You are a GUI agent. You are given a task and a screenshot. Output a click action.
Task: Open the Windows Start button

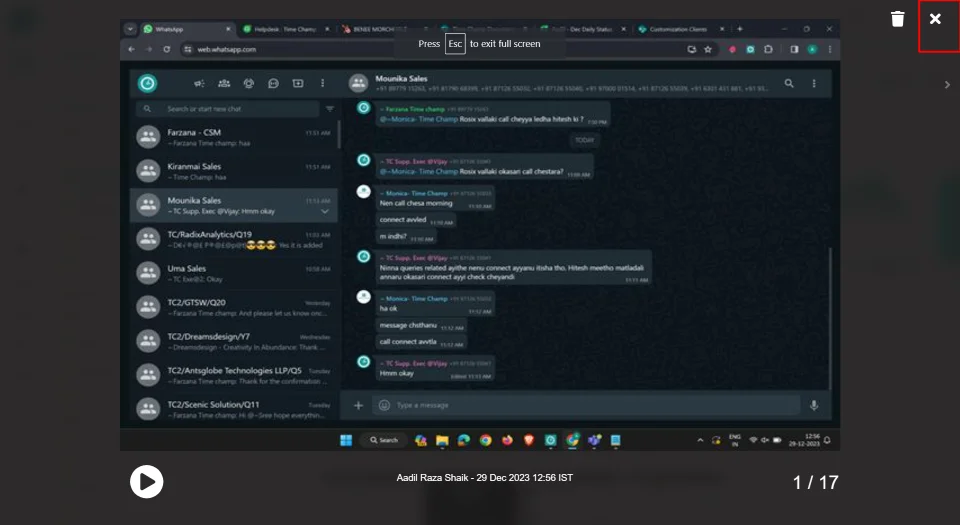click(346, 441)
